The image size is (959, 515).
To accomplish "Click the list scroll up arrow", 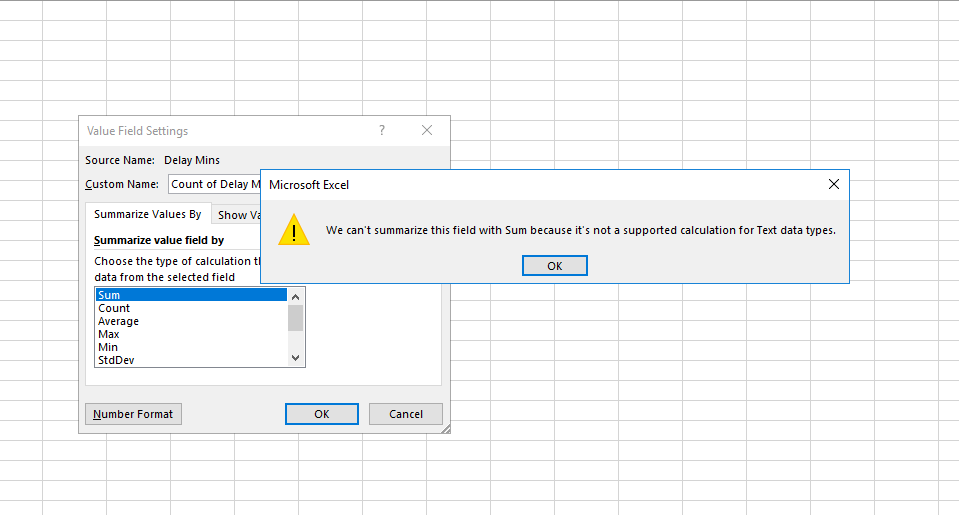I will [295, 297].
